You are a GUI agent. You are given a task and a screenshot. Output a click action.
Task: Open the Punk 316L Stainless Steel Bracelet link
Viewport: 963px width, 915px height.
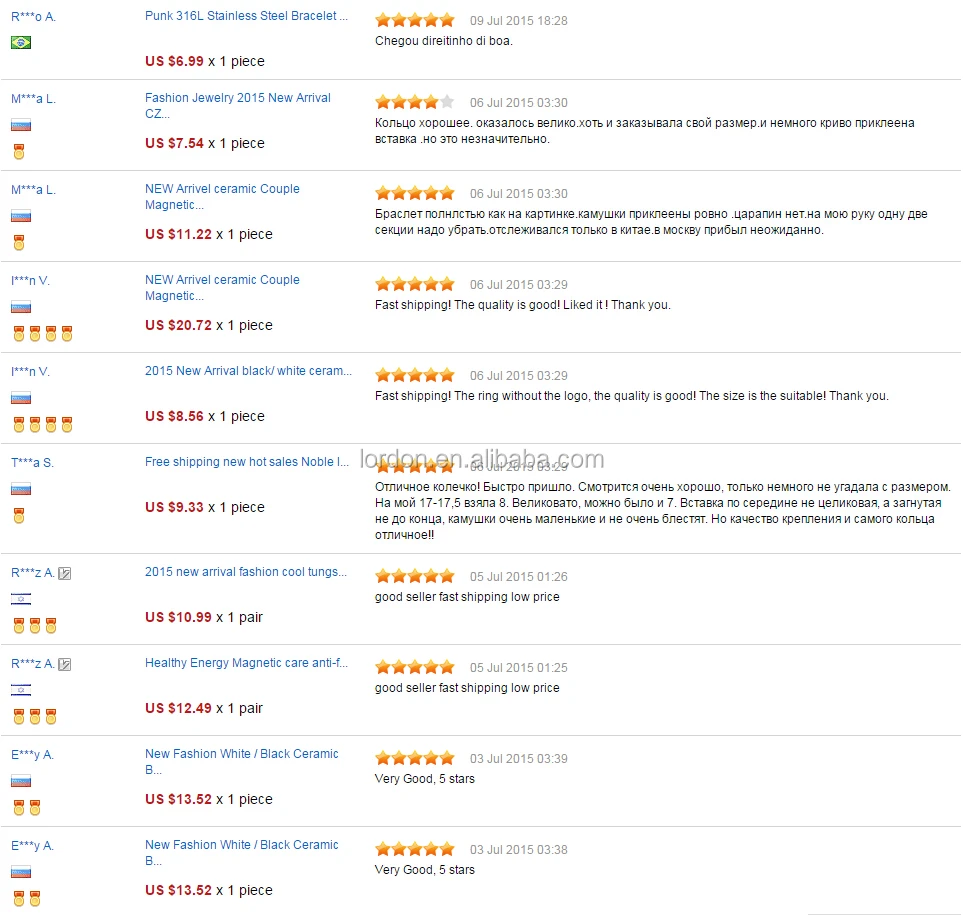point(247,16)
